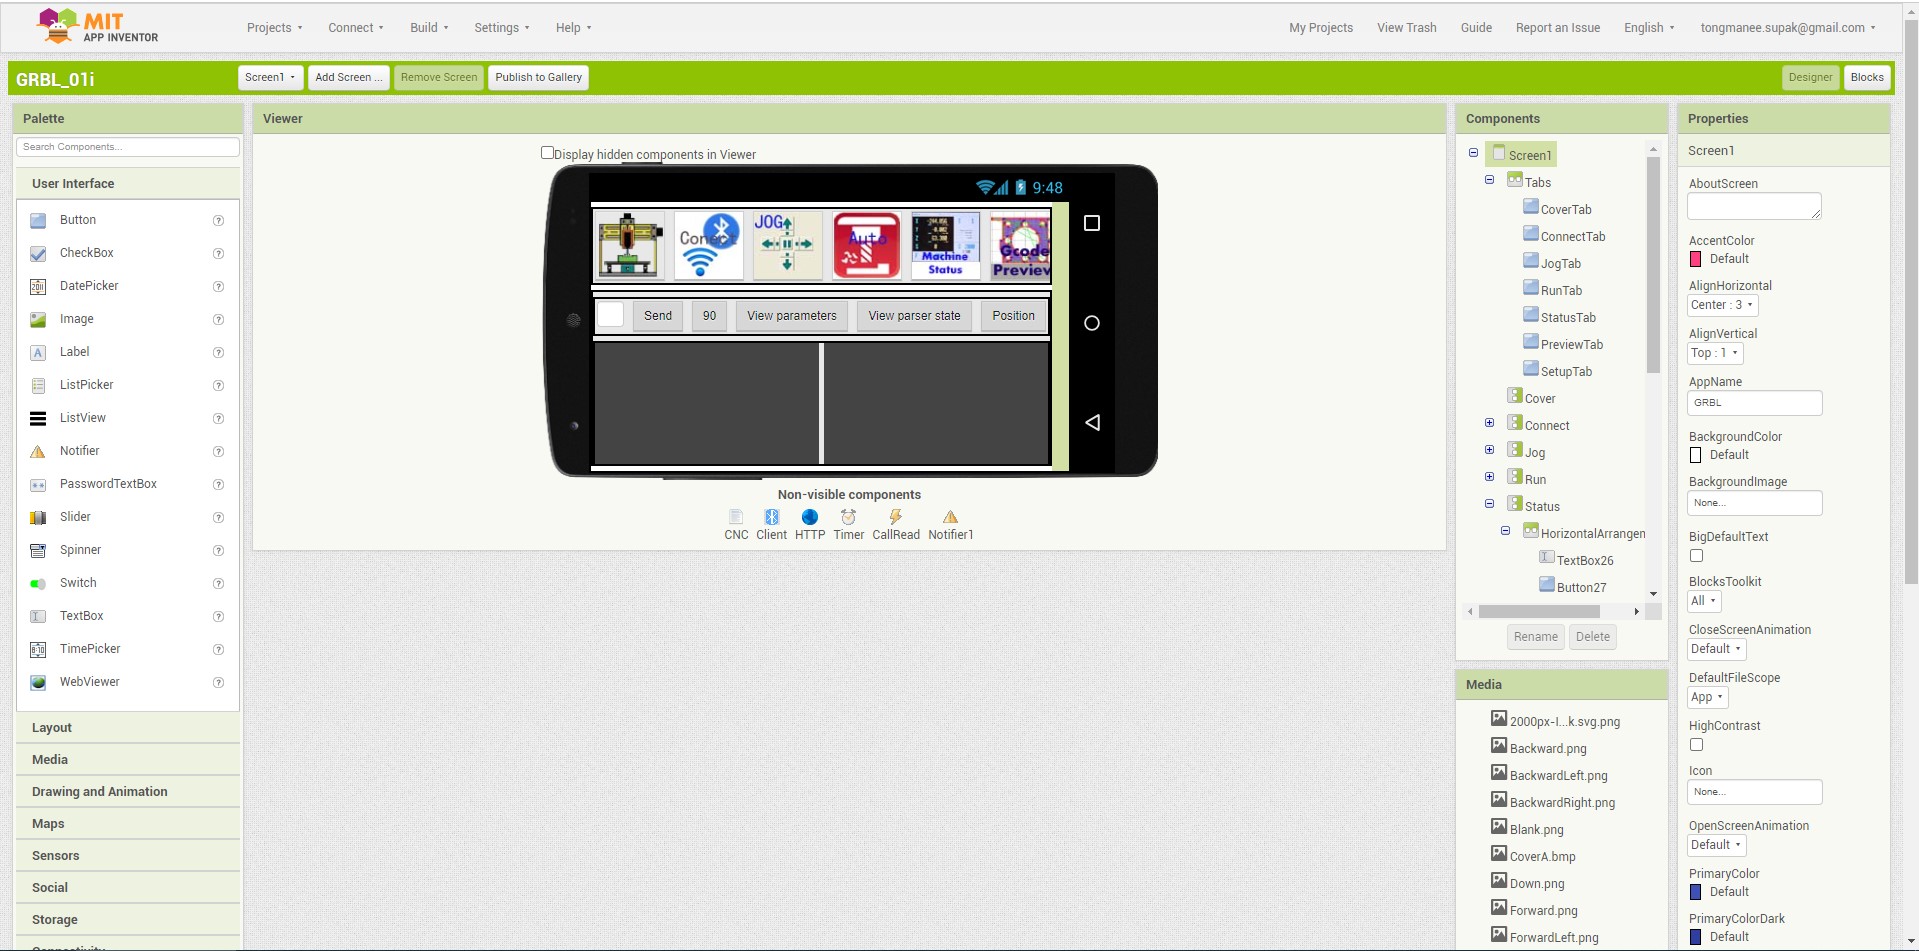Click the Add Screen button
Viewport: 1919px width, 951px height.
coord(348,77)
